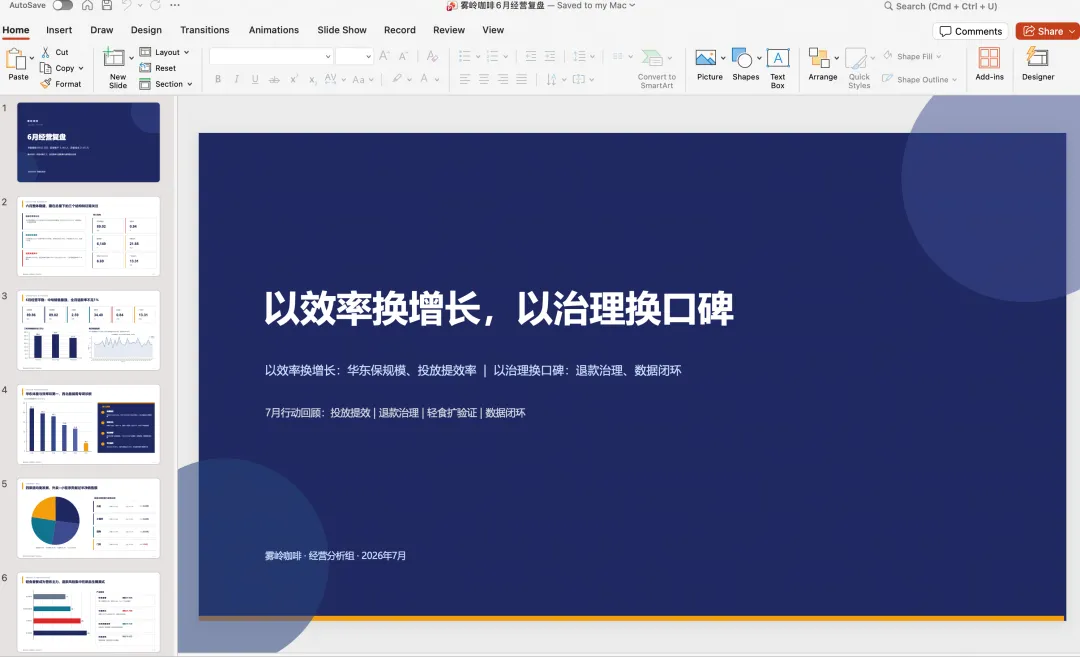Click the Comments button
1080x657 pixels.
[x=970, y=31]
